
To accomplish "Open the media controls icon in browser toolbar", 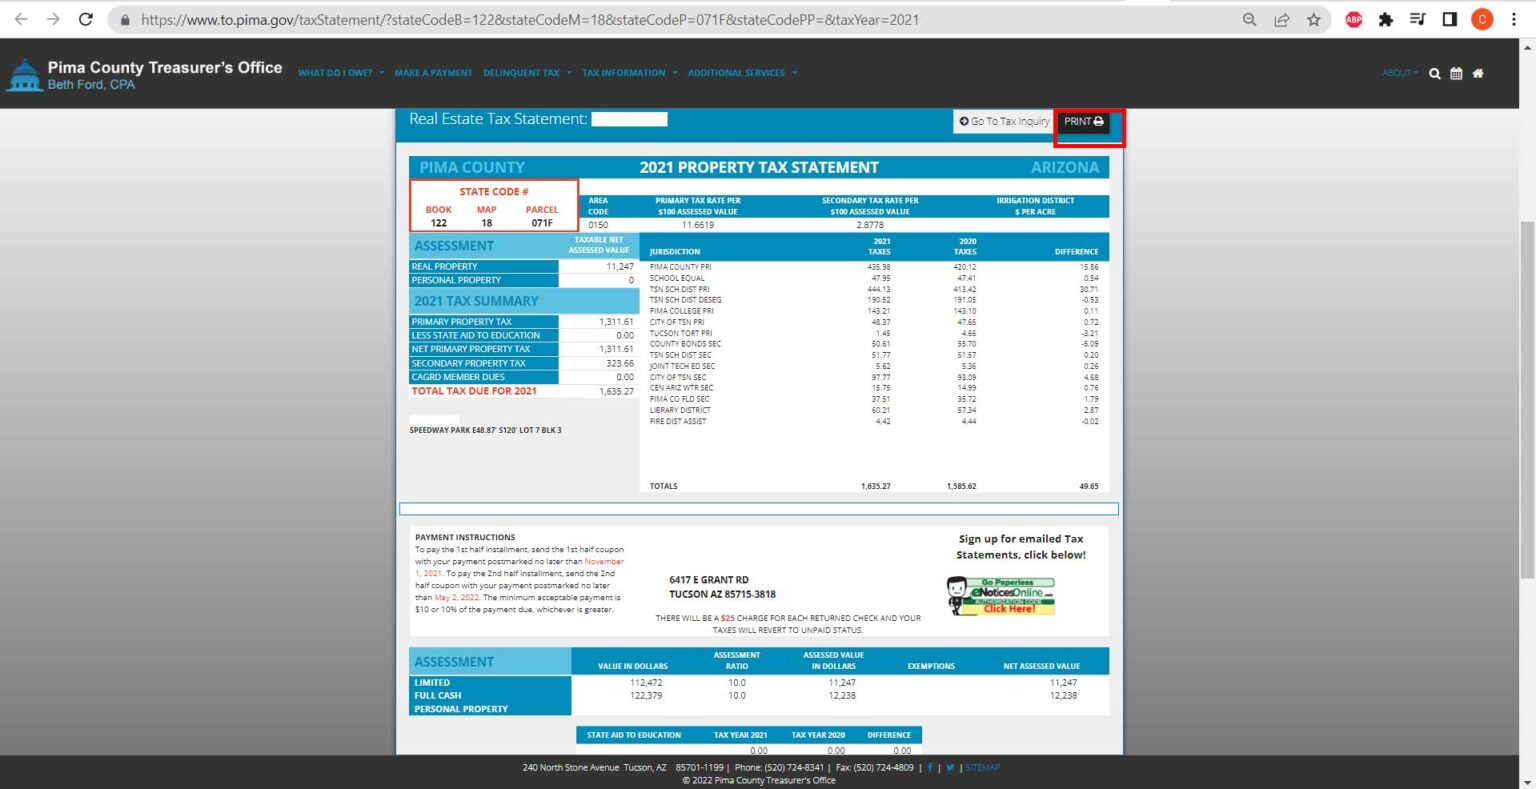I will [x=1418, y=19].
